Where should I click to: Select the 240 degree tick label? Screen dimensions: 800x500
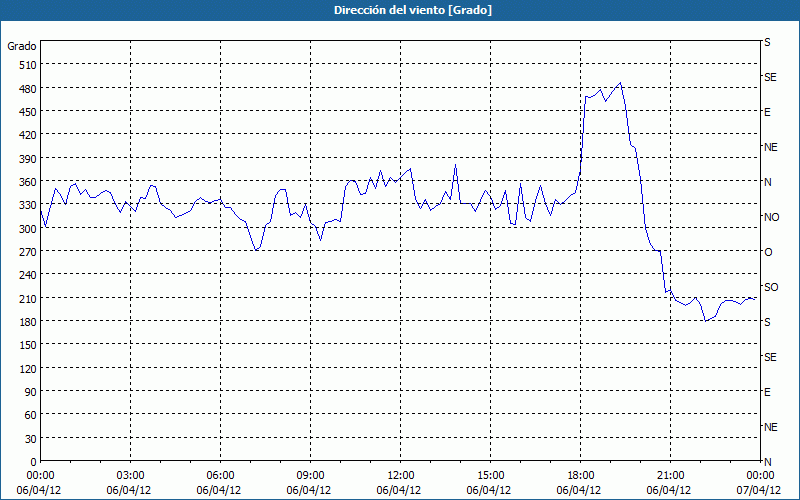[x=29, y=275]
